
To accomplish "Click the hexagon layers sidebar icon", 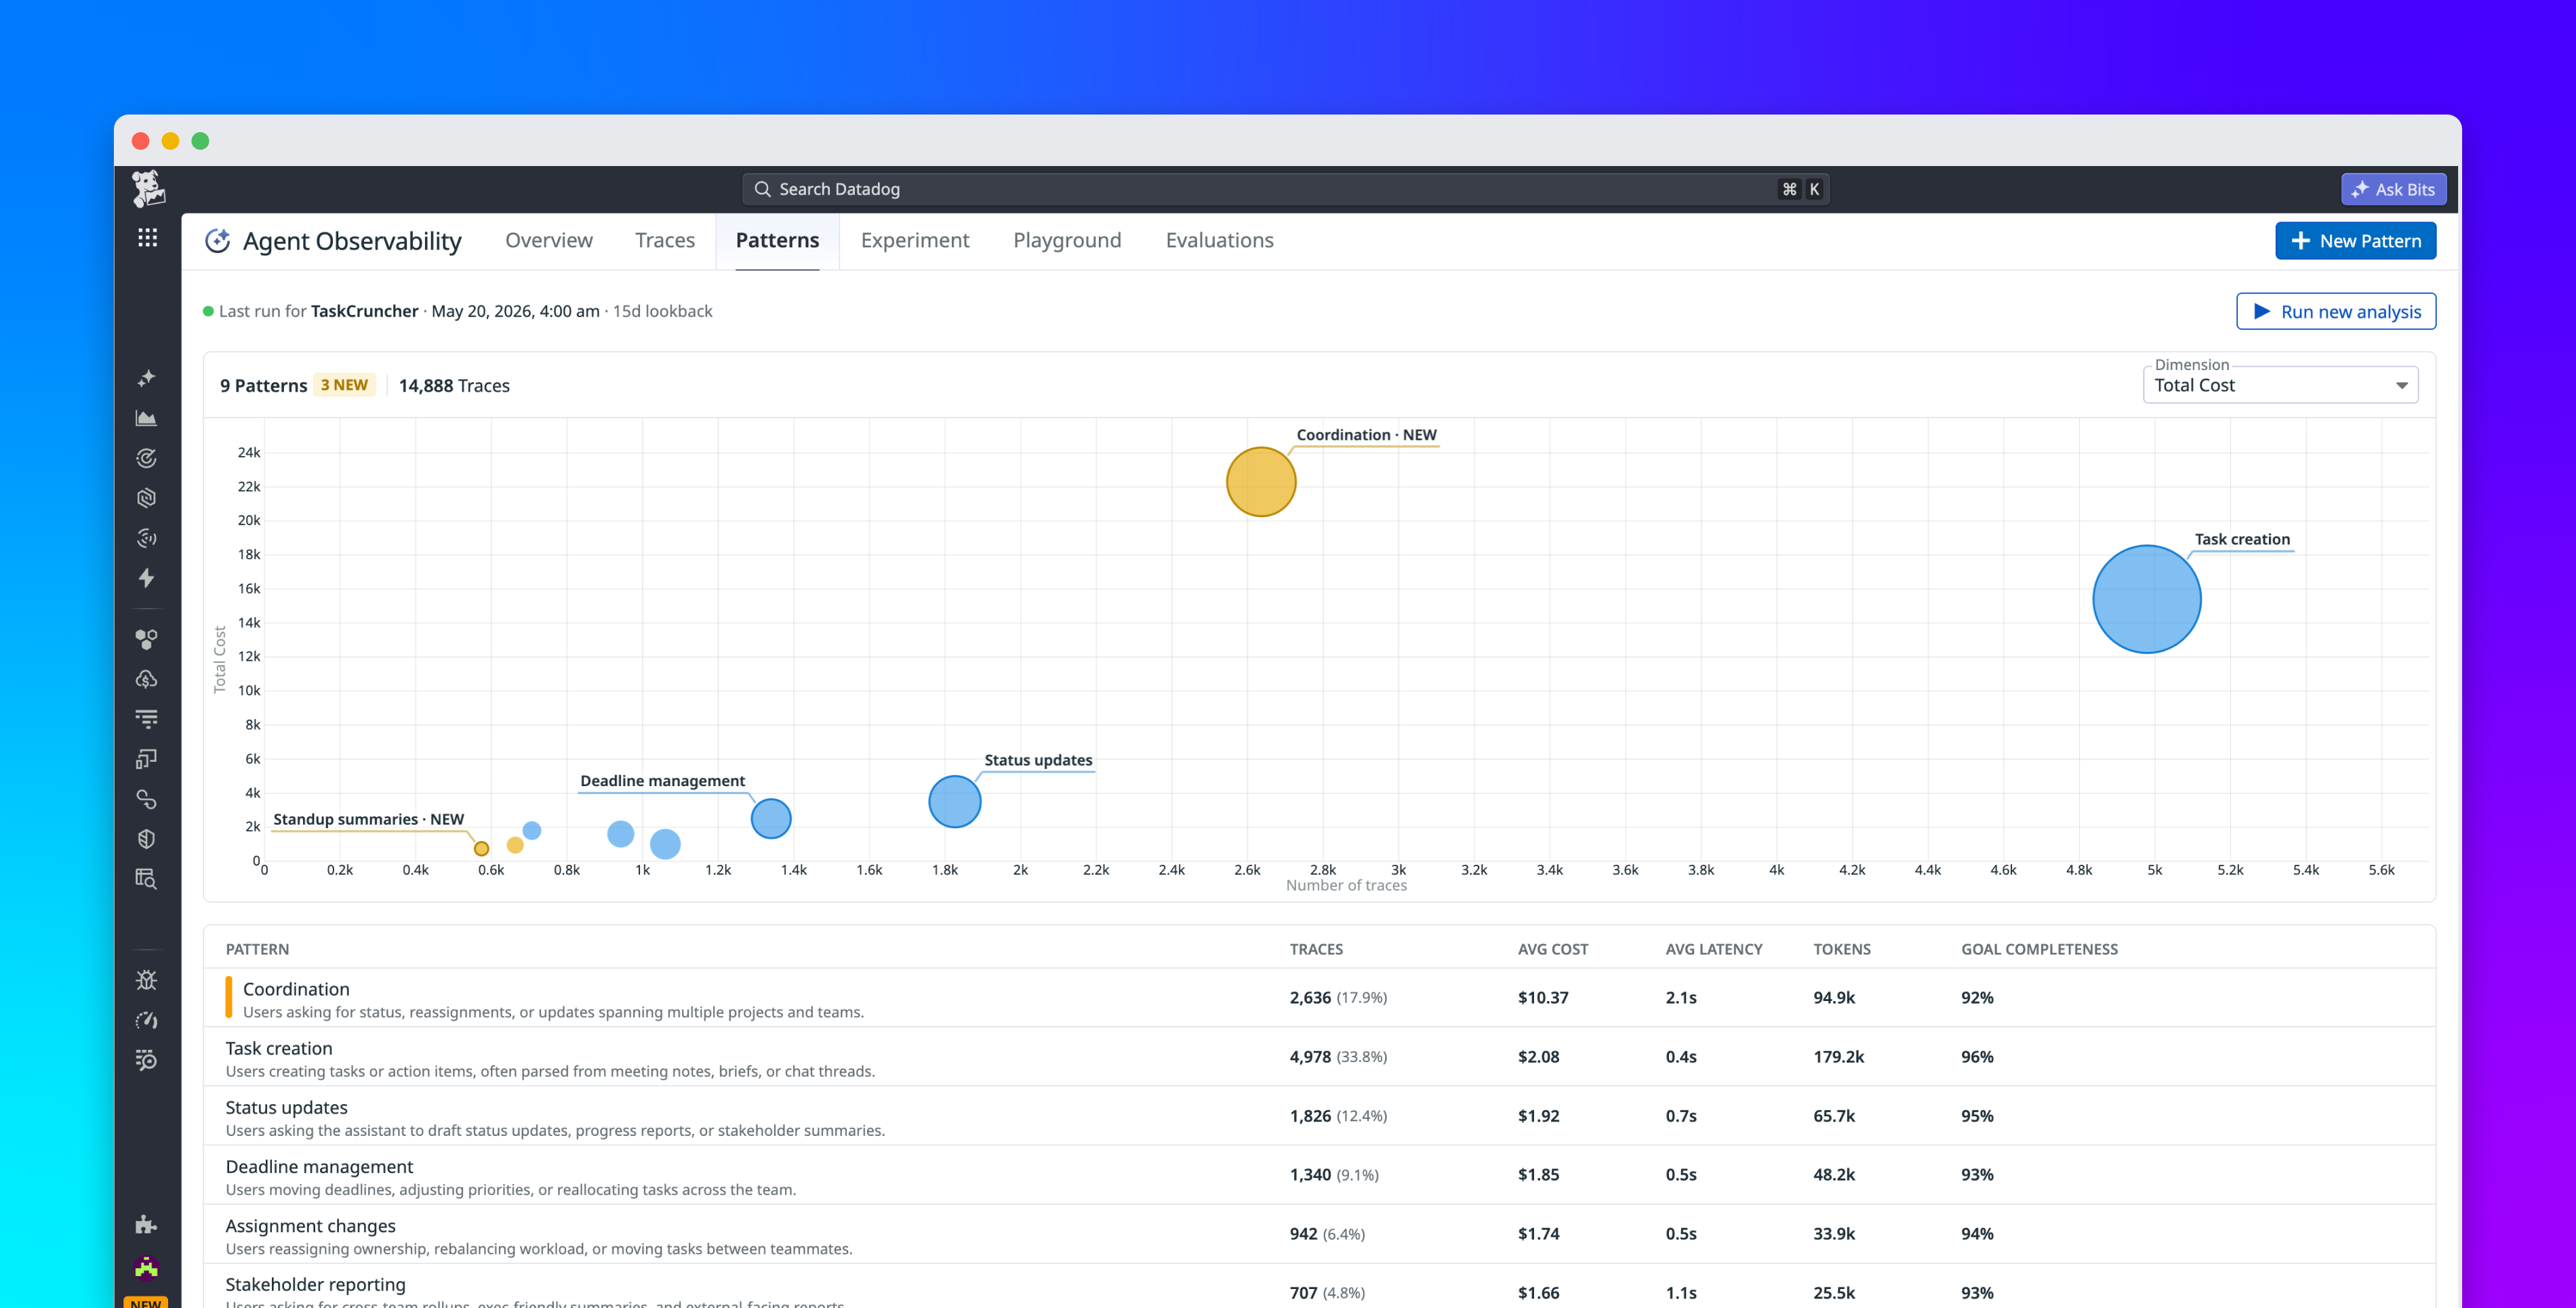I will [147, 498].
